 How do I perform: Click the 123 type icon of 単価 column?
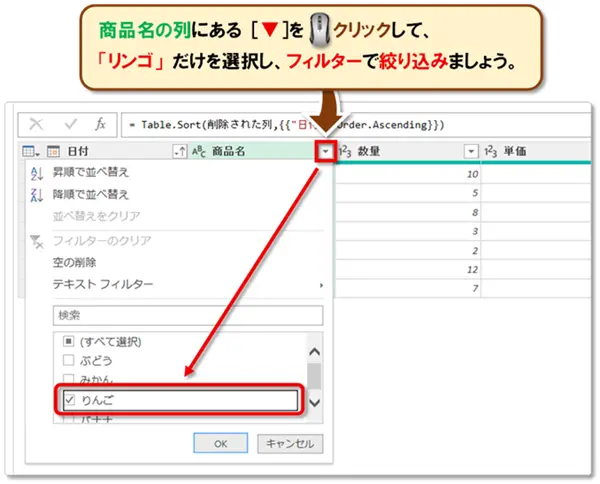491,152
